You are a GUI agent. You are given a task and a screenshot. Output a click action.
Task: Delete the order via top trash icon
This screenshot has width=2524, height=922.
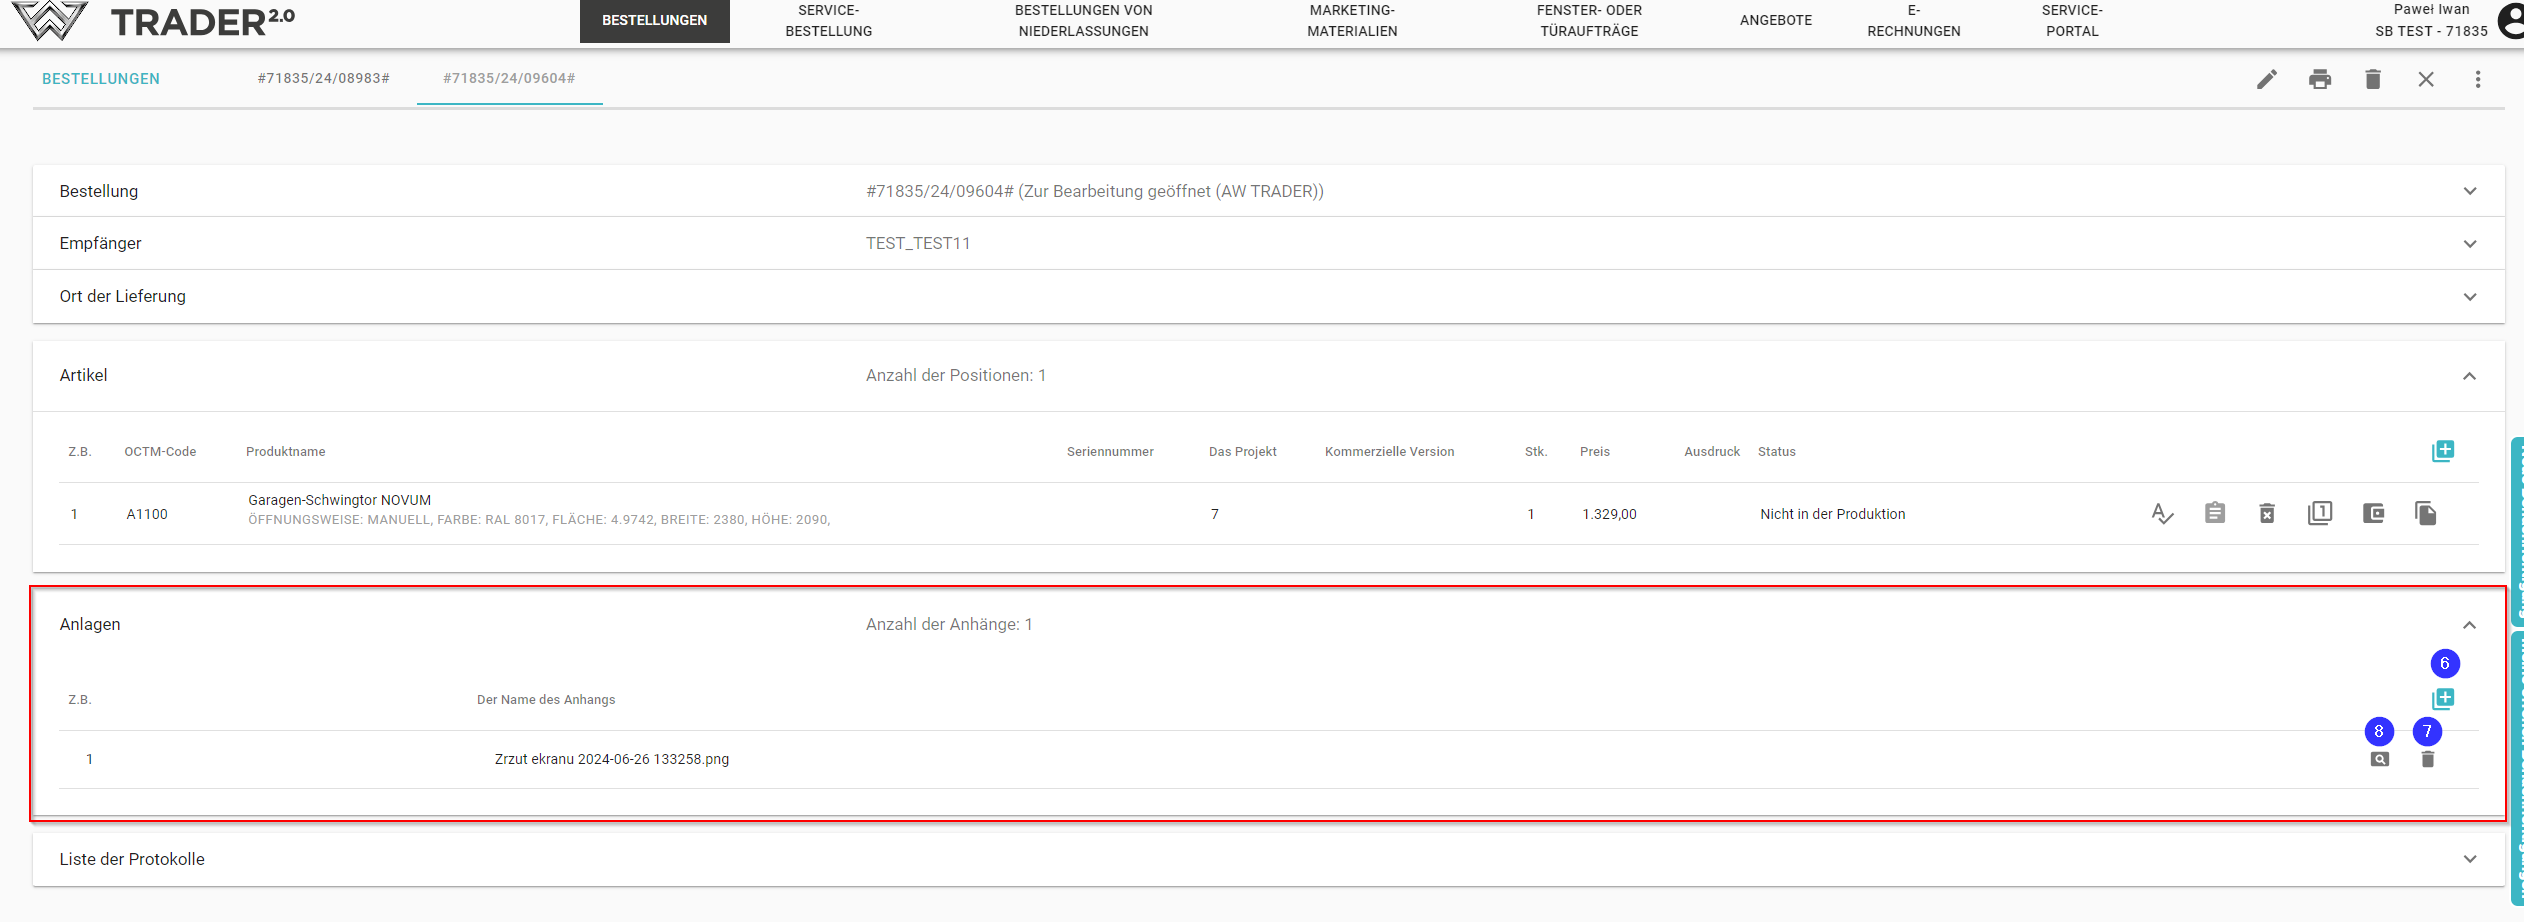[2372, 79]
